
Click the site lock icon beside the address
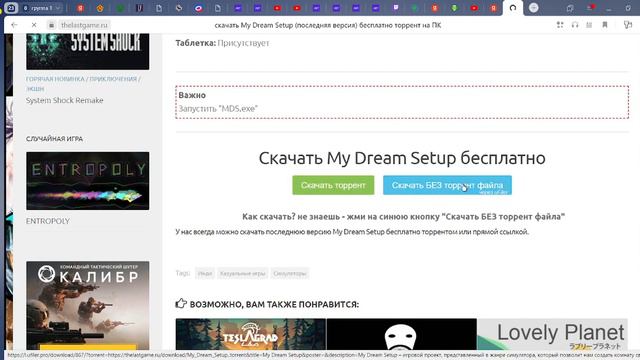pos(51,25)
